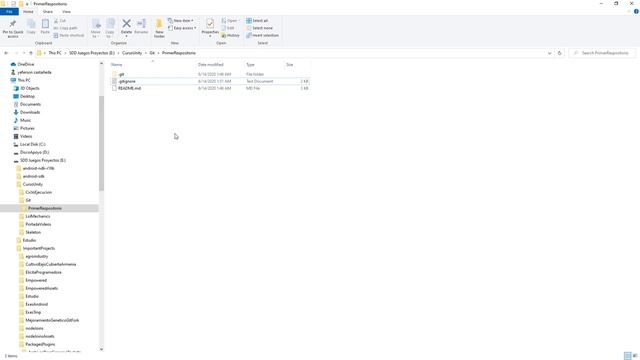Click Copy path in Clipboard group

(65, 28)
